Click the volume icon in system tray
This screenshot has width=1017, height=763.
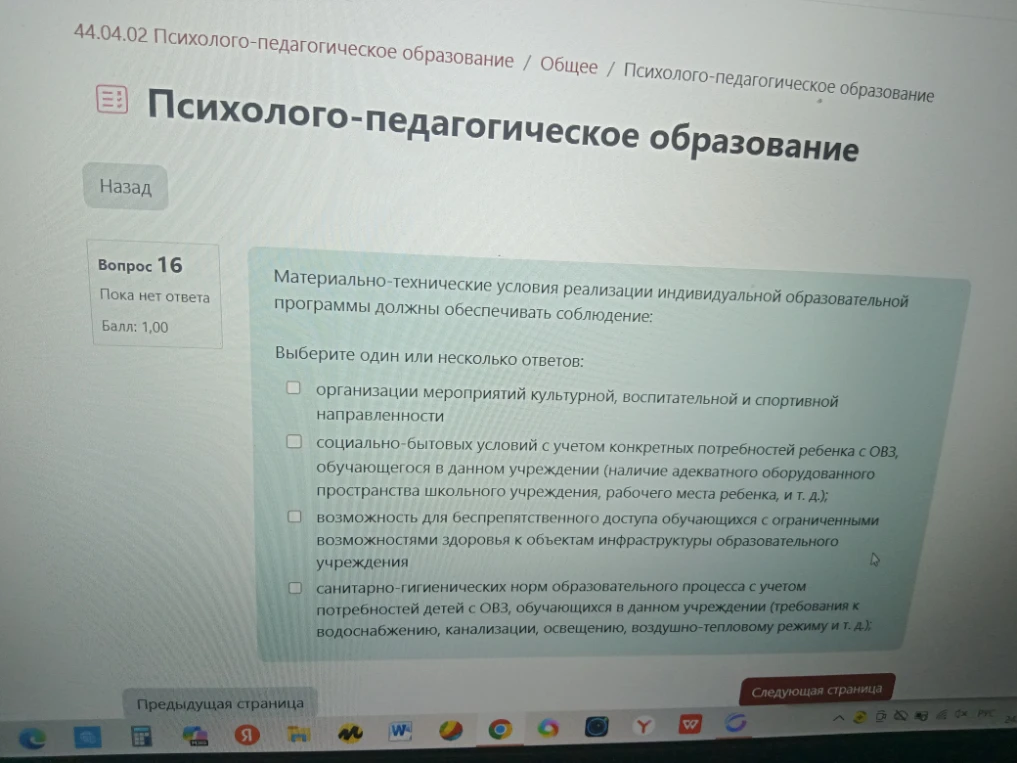click(x=961, y=714)
